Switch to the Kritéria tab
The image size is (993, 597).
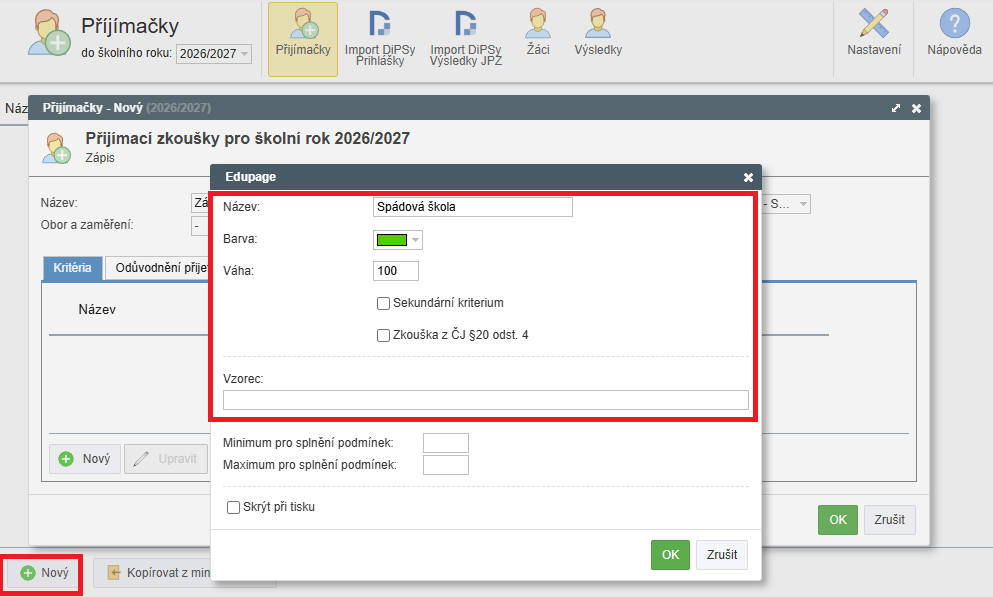pos(72,268)
